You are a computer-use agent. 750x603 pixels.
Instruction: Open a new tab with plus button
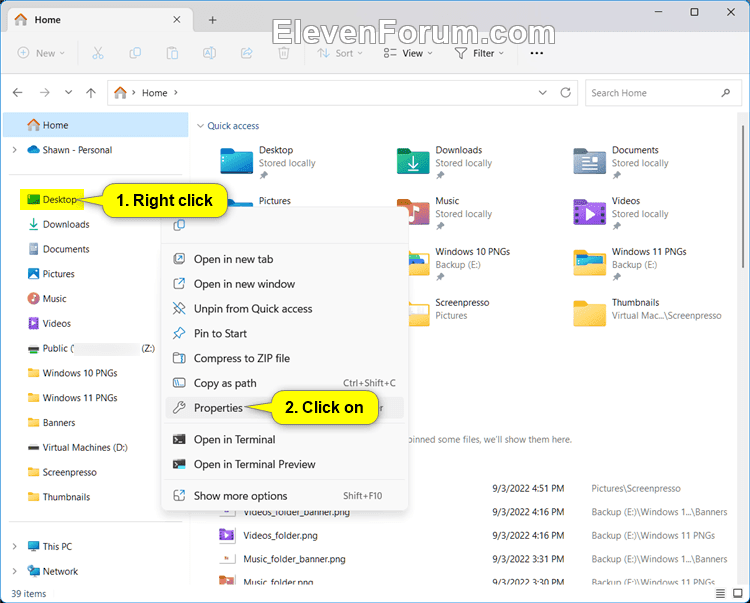point(212,20)
